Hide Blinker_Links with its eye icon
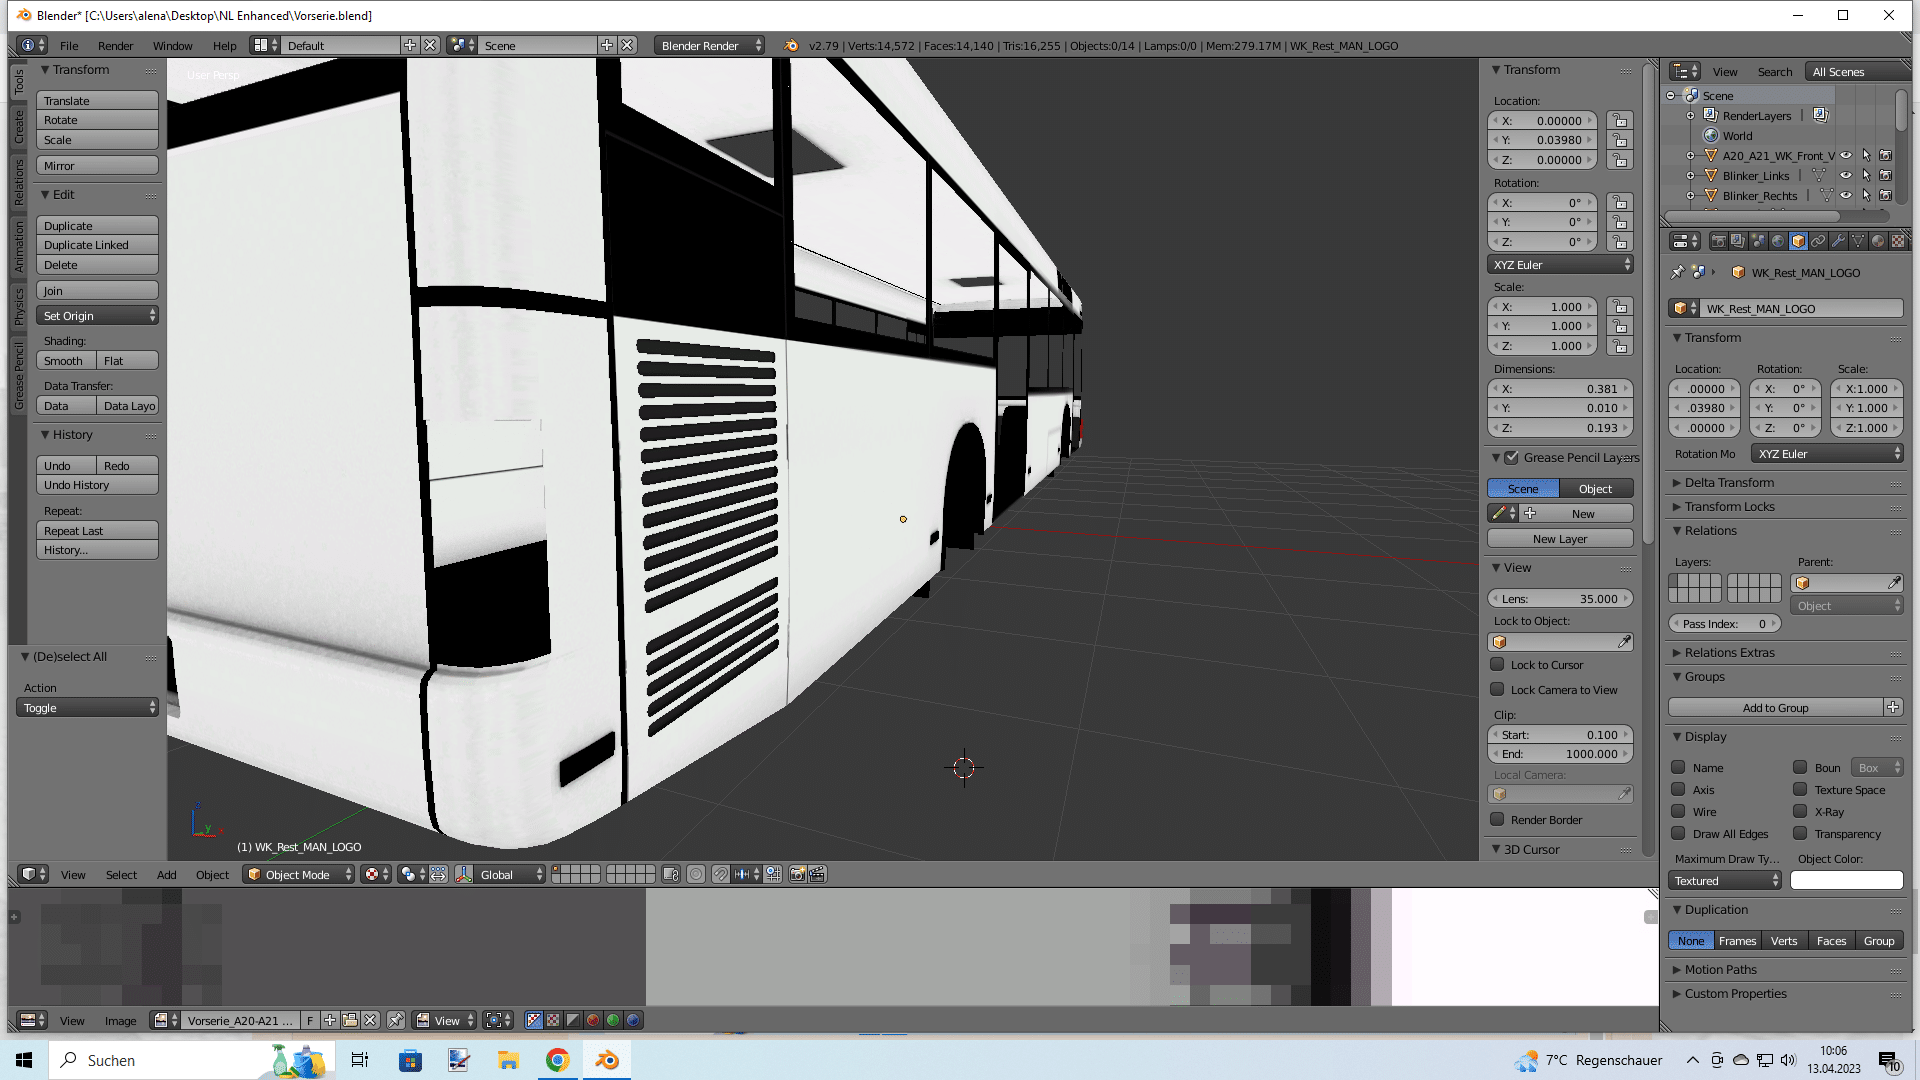 [1846, 176]
